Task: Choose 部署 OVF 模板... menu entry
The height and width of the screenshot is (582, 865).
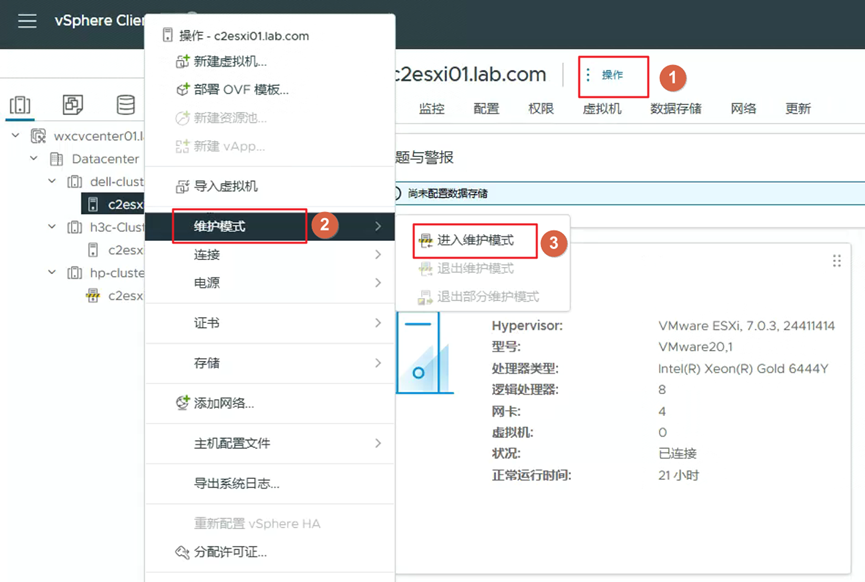Action: point(270,89)
